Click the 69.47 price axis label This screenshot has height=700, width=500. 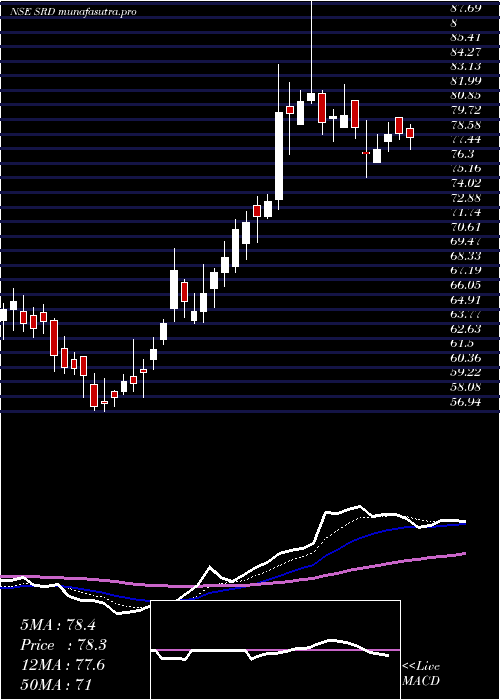click(466, 242)
